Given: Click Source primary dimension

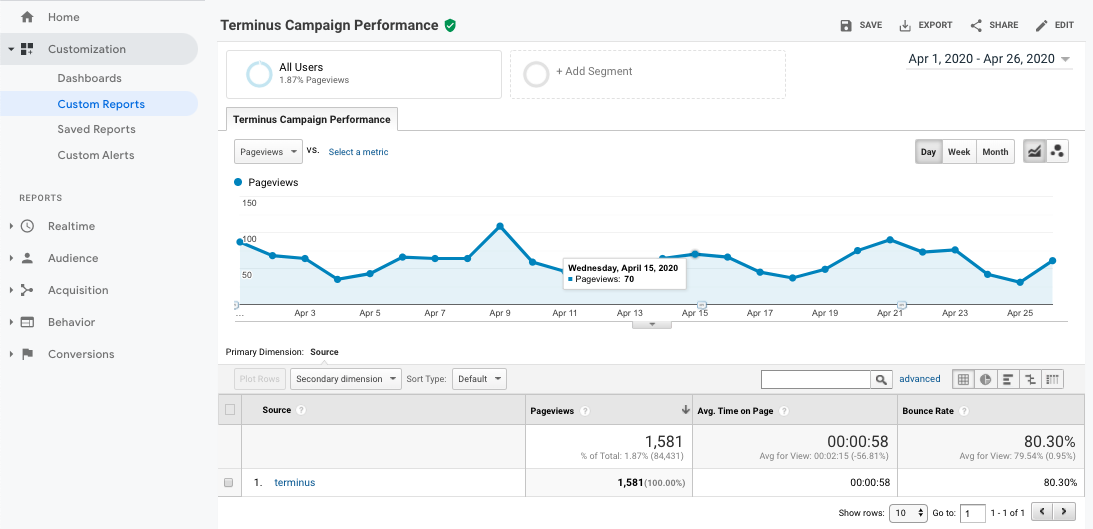Looking at the screenshot, I should [324, 352].
